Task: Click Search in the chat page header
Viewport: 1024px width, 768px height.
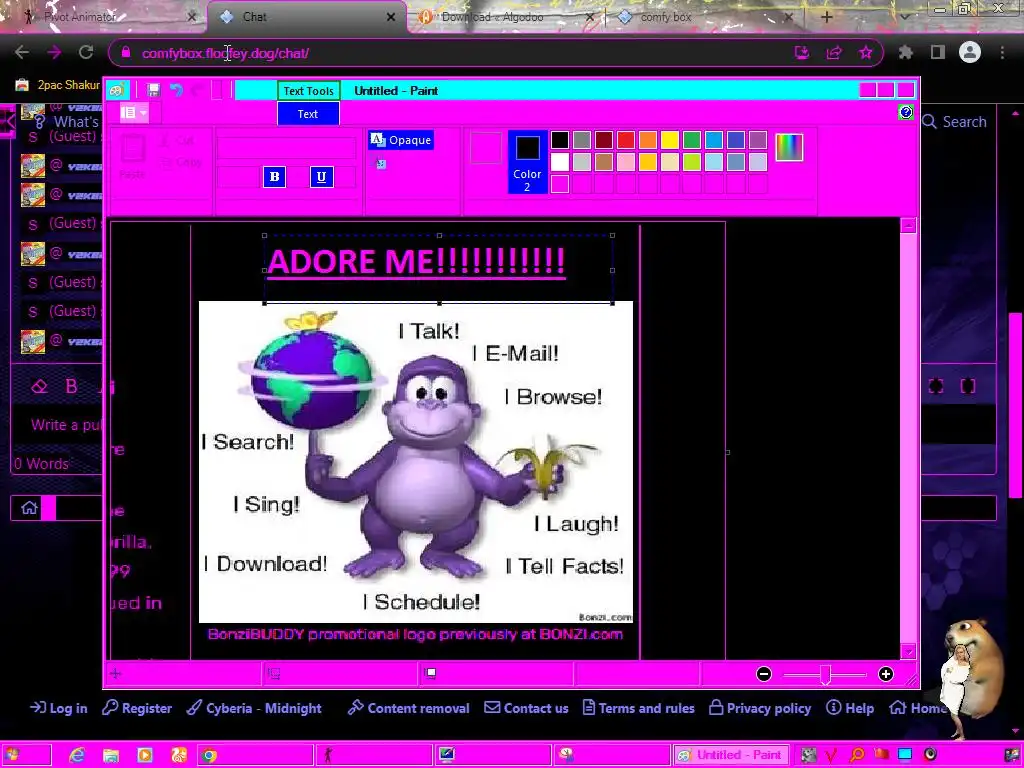Action: (955, 121)
